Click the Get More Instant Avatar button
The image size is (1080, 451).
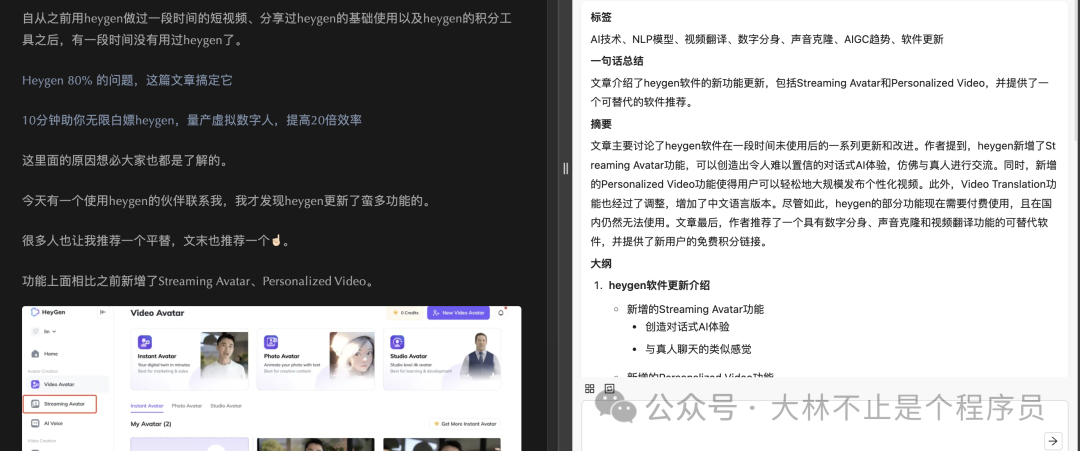(465, 423)
